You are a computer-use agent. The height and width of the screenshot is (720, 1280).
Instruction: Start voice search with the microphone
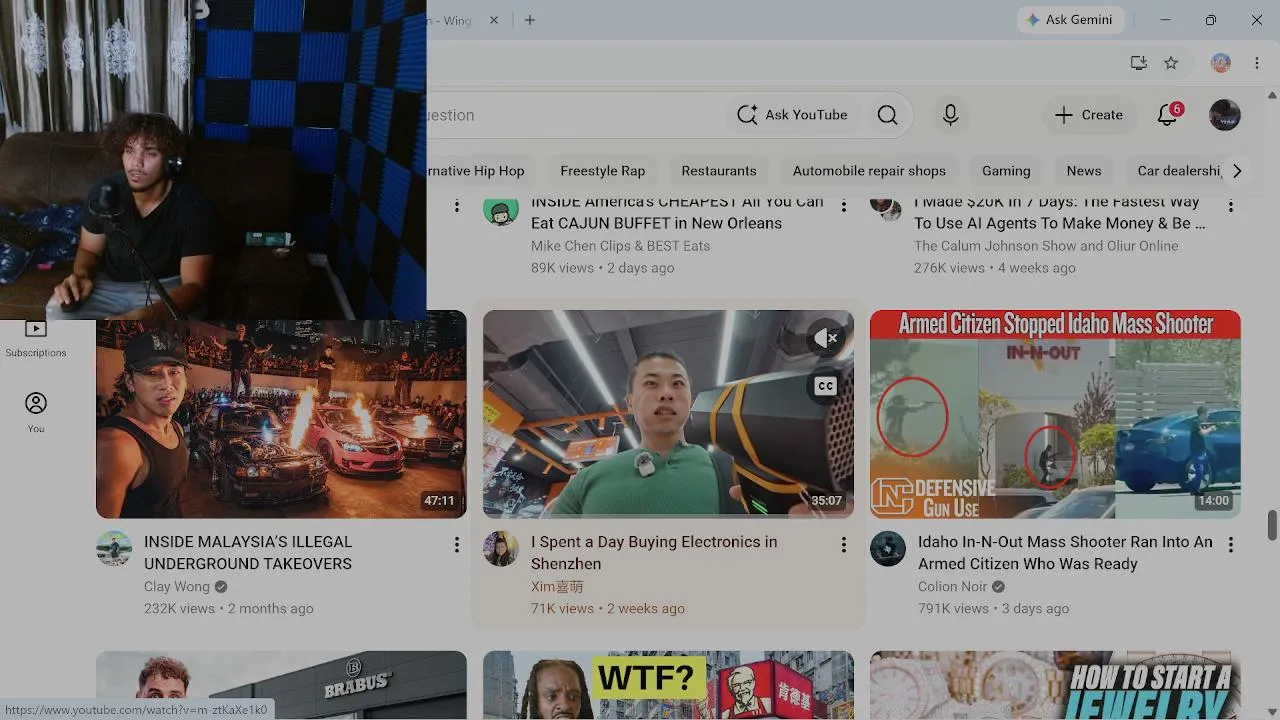click(950, 115)
